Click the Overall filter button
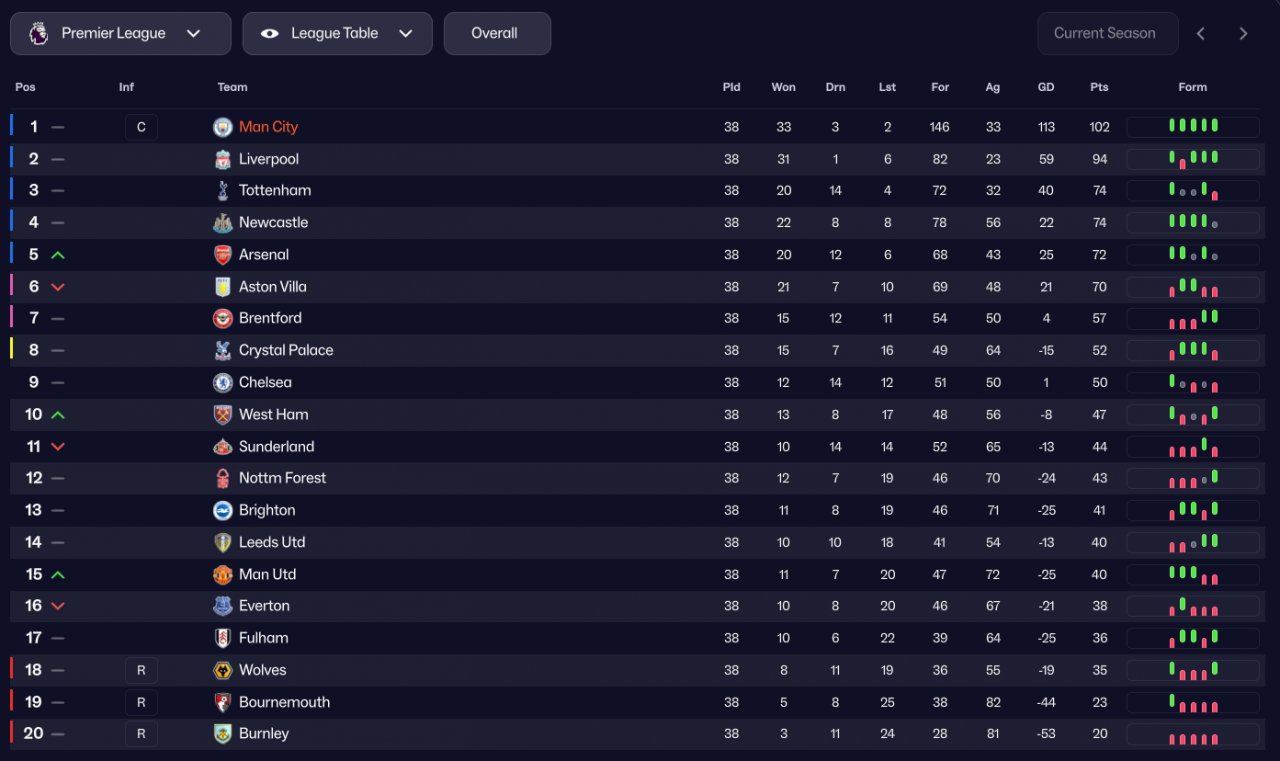This screenshot has width=1280, height=761. [496, 33]
